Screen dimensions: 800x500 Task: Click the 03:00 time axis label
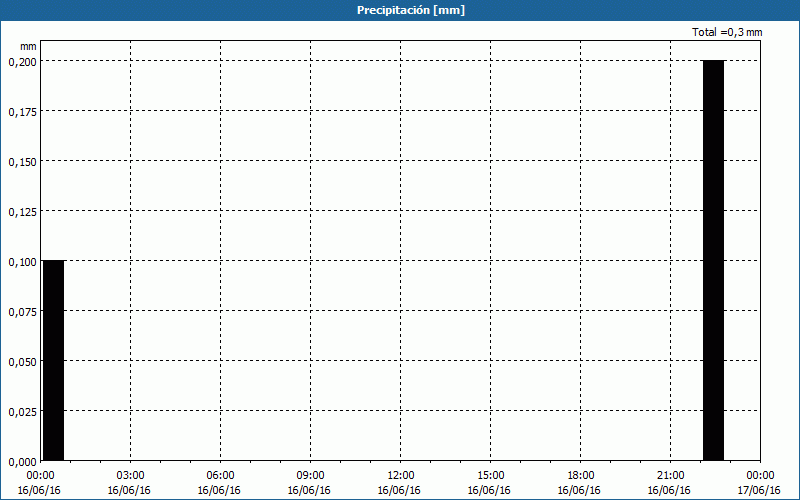coord(131,476)
